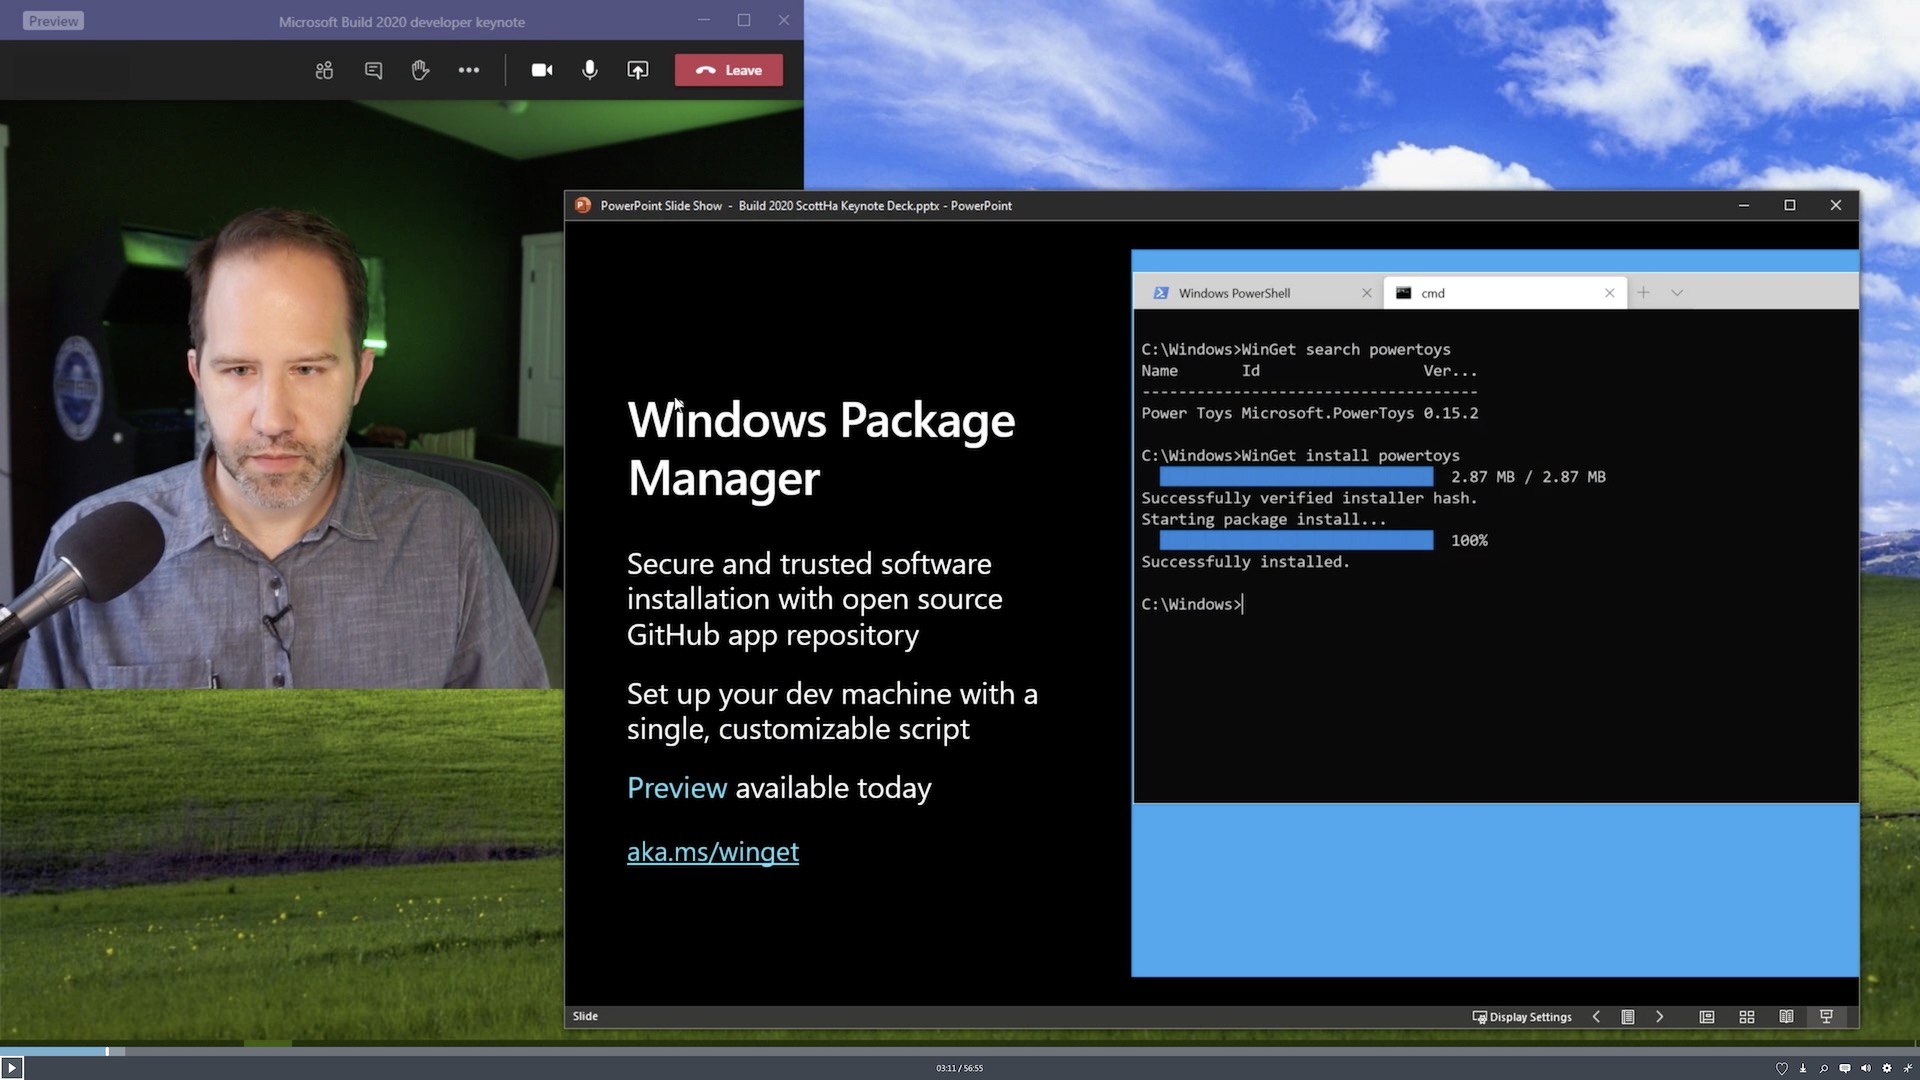Click the share content icon
The width and height of the screenshot is (1920, 1080).
(x=638, y=70)
